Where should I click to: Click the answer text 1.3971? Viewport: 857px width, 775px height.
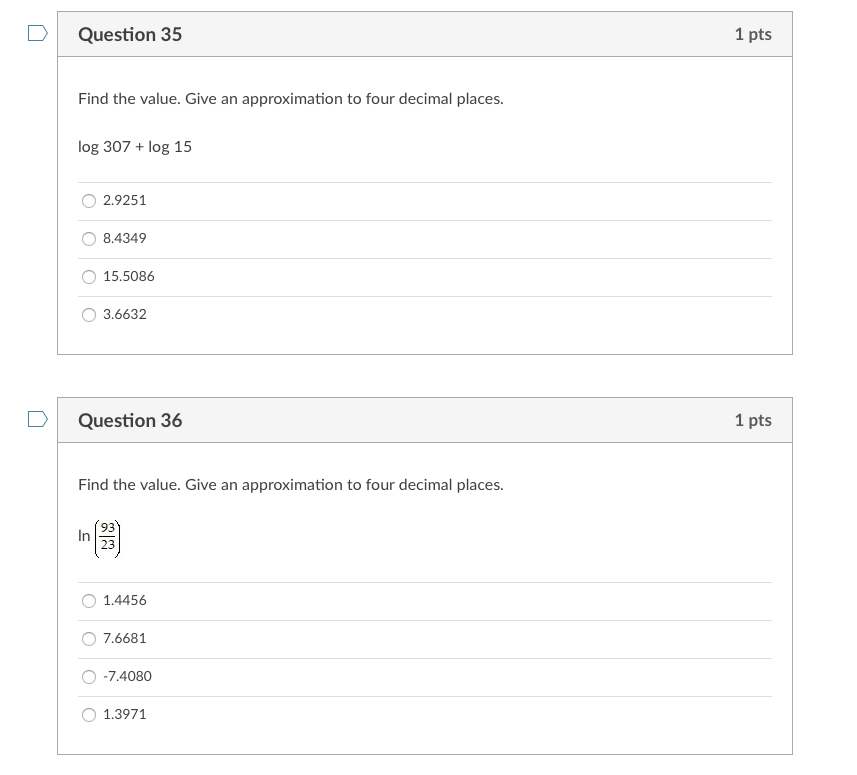click(x=124, y=714)
